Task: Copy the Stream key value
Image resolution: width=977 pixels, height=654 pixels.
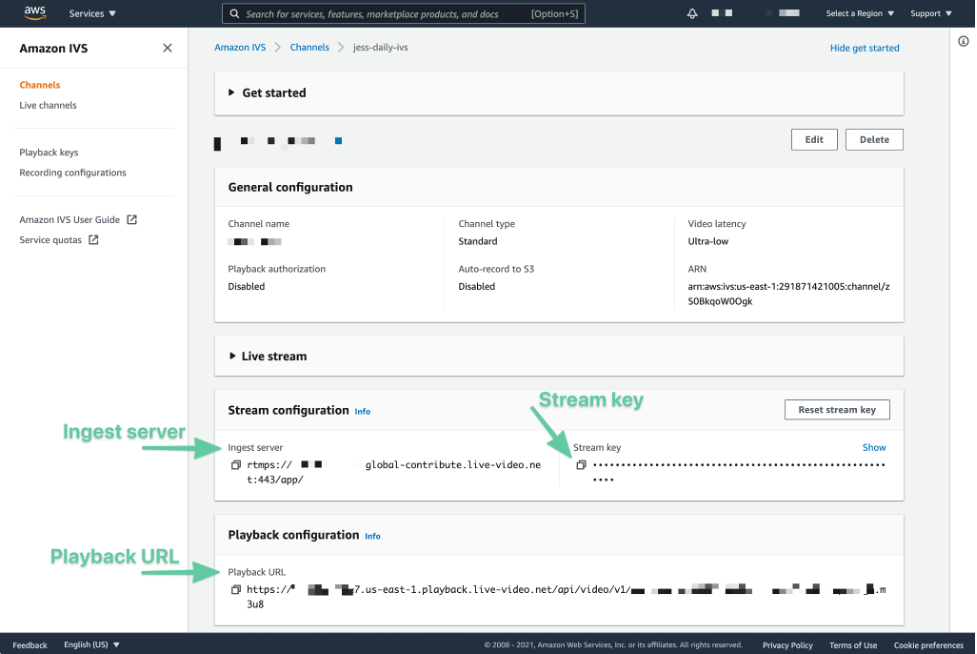Action: tap(580, 464)
